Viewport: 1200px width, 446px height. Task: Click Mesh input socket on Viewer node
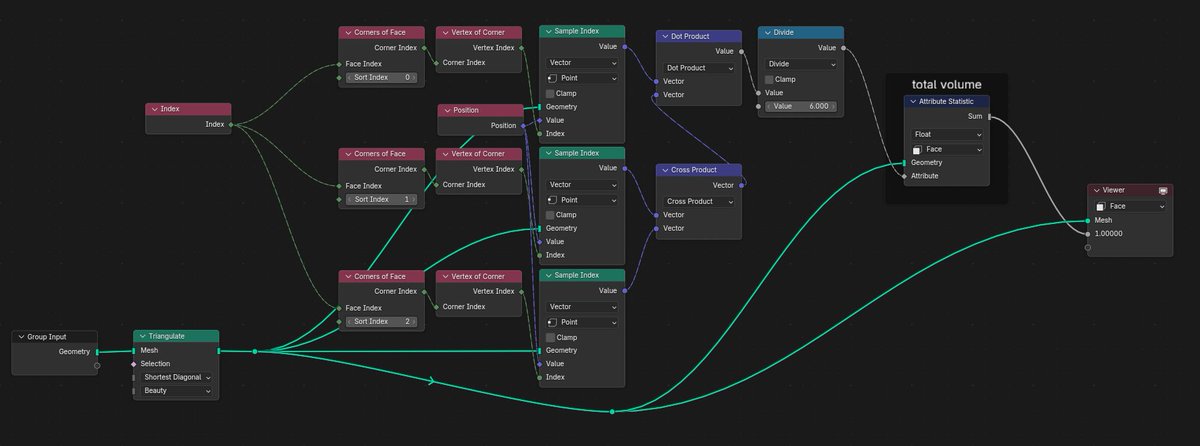[x=1087, y=220]
